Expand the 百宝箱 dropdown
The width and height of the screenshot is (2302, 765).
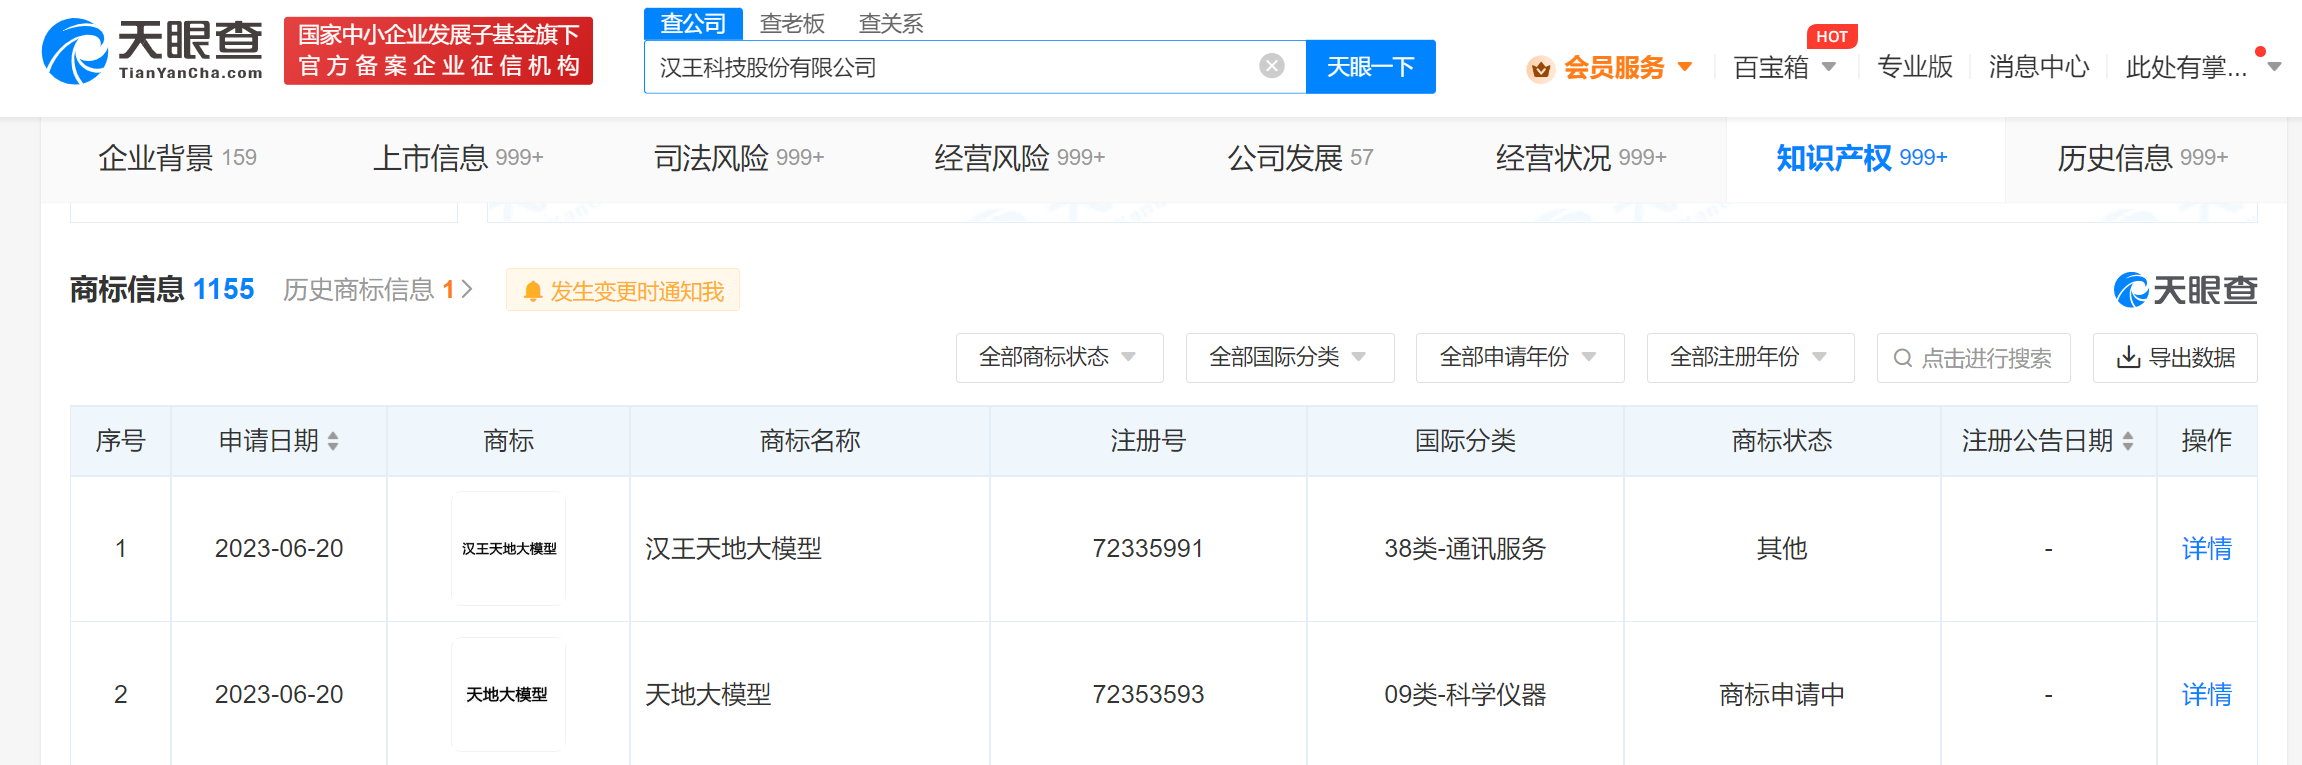click(1829, 67)
